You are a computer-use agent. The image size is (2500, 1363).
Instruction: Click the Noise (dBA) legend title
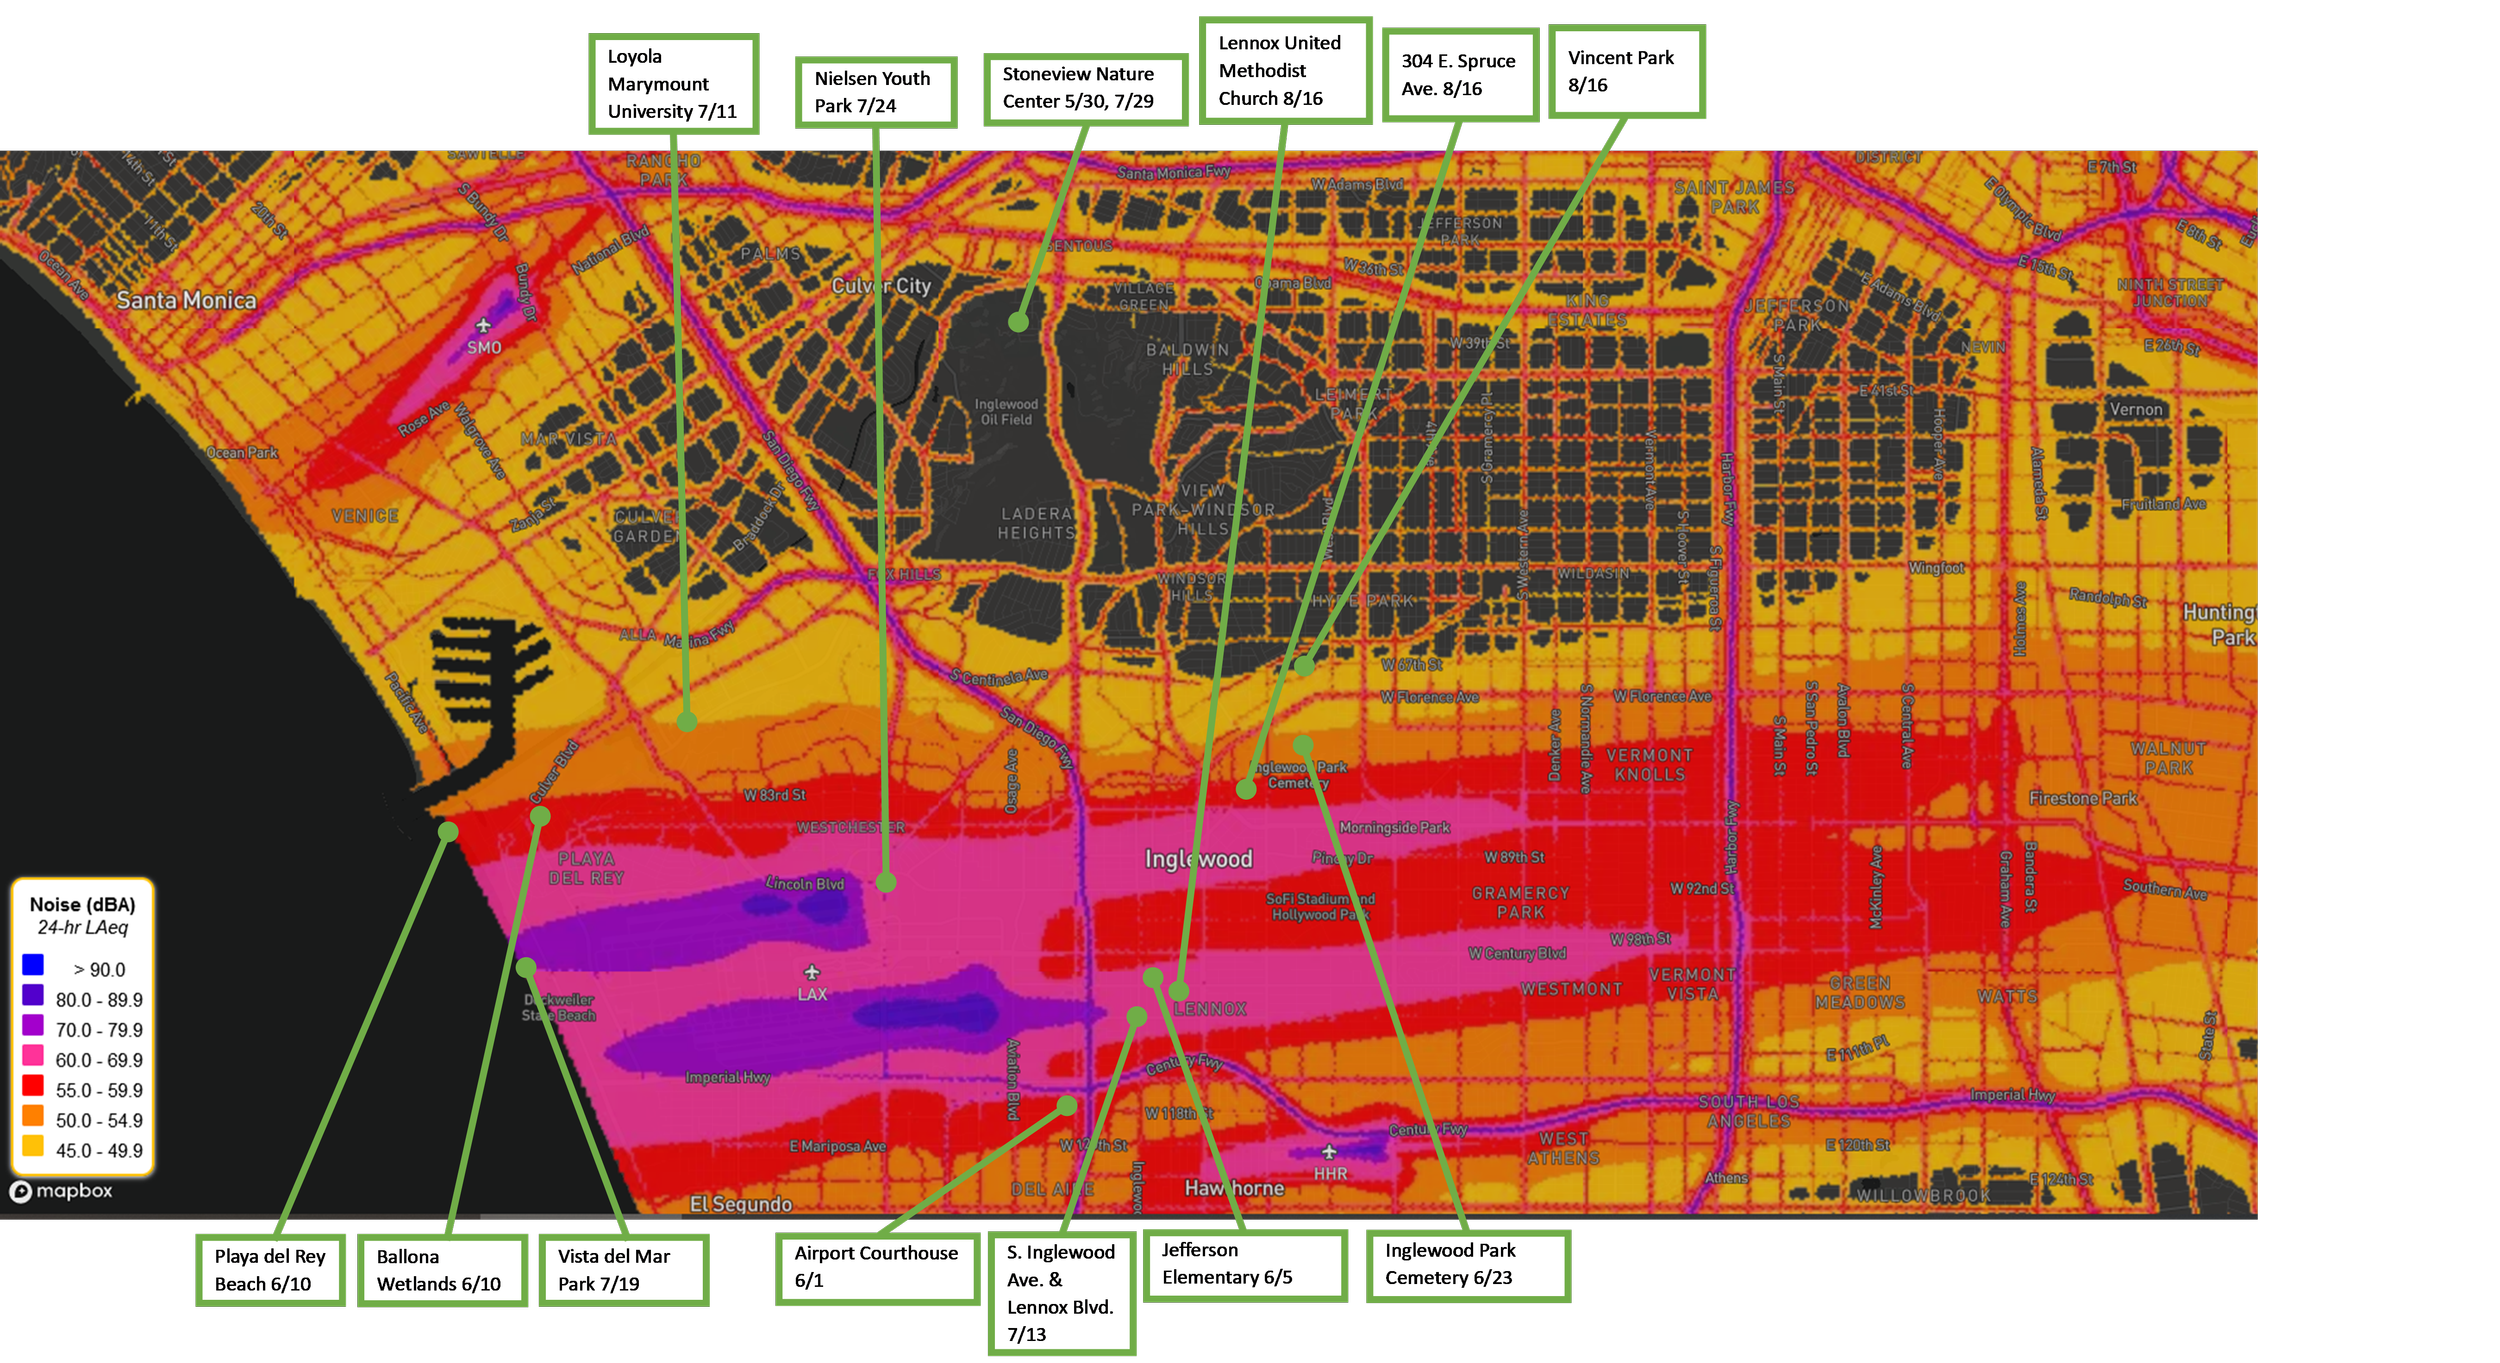tap(82, 905)
